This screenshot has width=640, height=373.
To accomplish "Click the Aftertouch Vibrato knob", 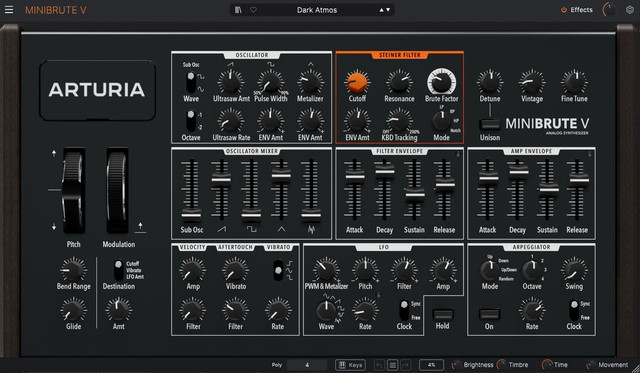I will pyautogui.click(x=235, y=270).
